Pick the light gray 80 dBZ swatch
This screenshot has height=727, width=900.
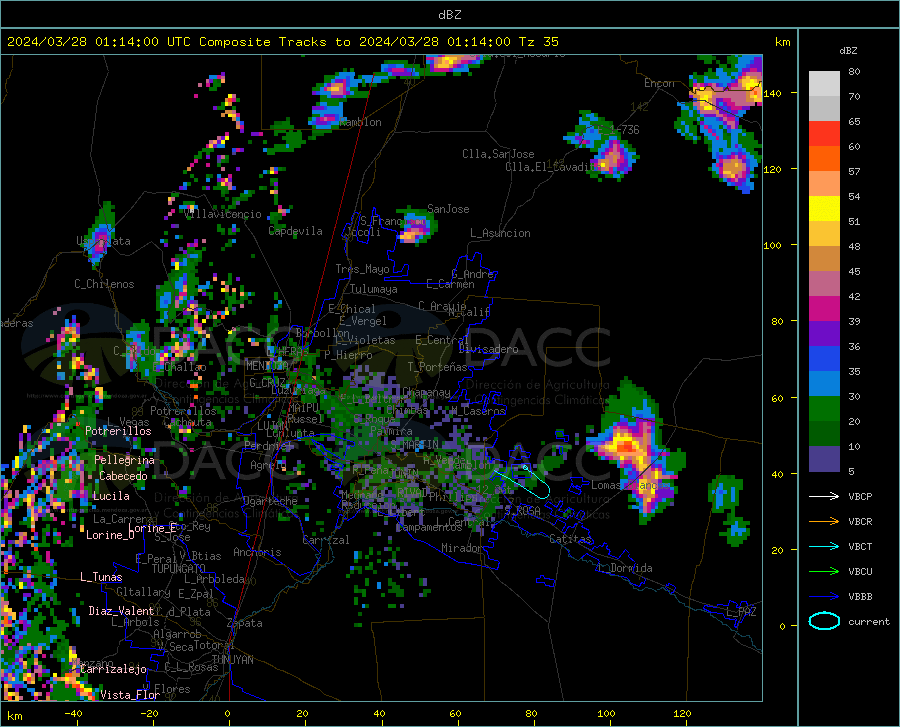pyautogui.click(x=824, y=84)
